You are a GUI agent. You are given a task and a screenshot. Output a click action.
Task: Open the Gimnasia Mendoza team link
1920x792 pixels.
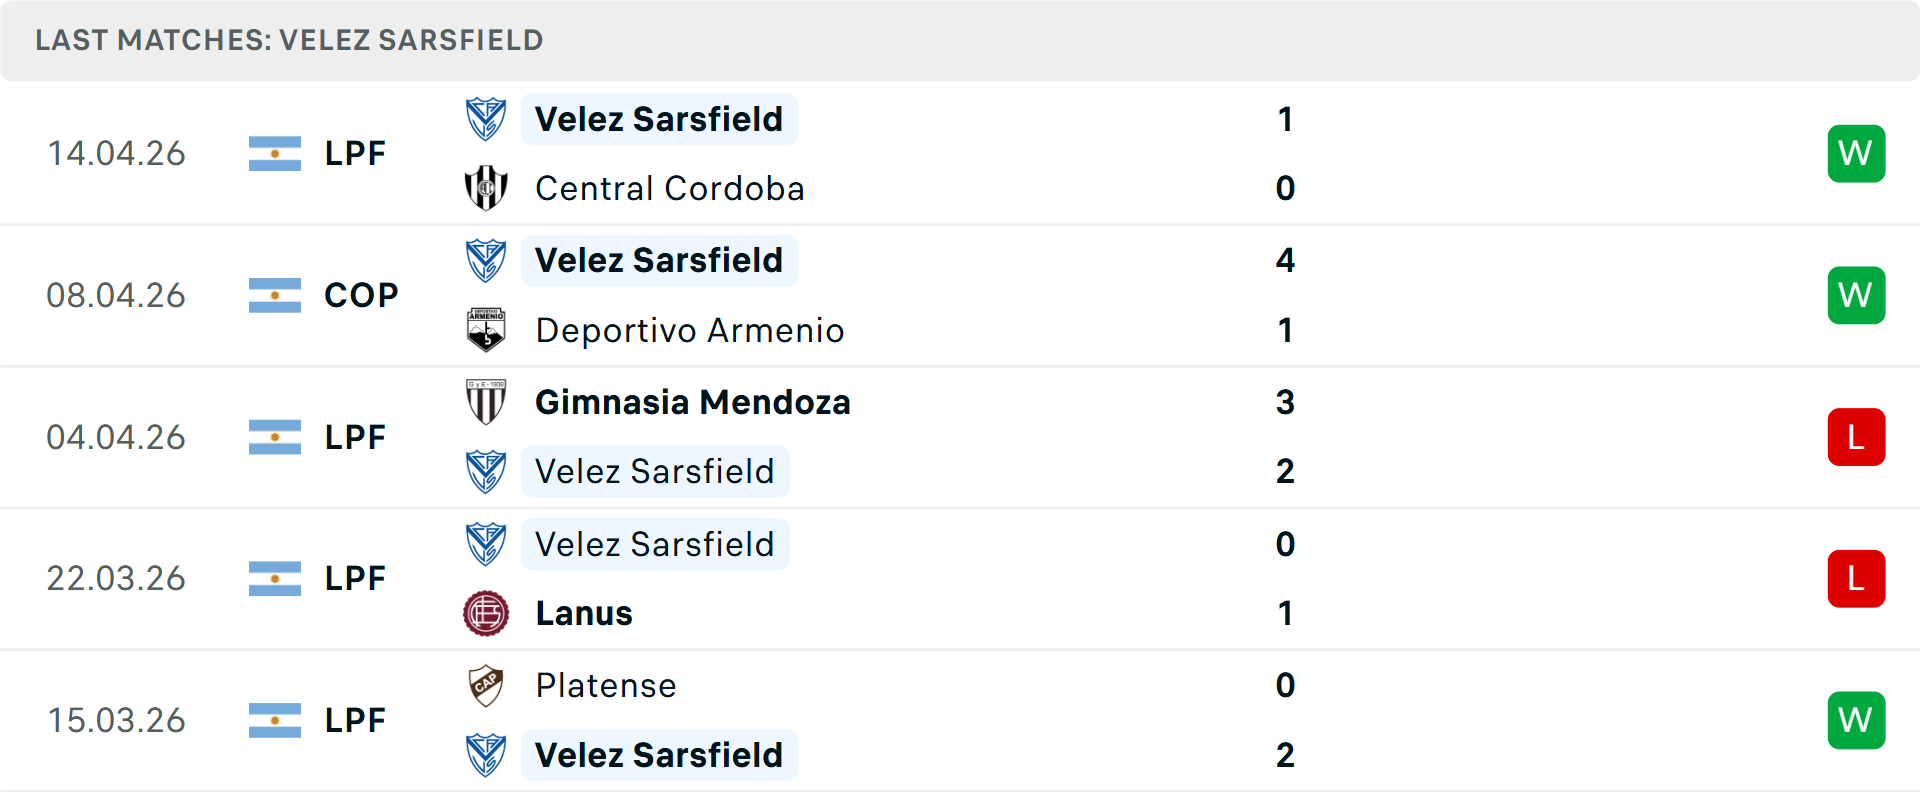point(692,402)
